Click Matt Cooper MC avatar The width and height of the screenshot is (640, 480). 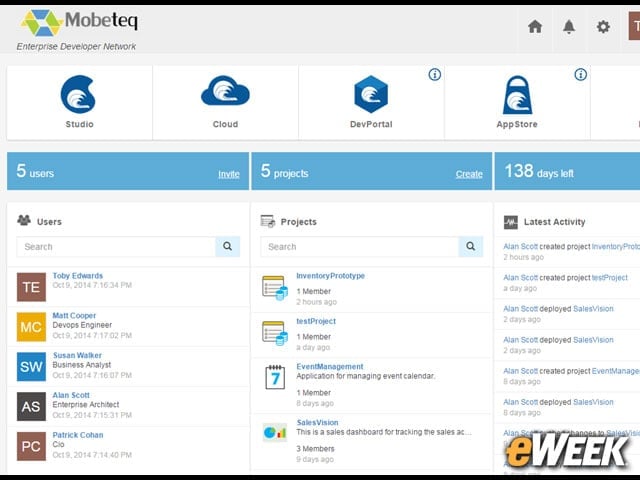tap(31, 327)
